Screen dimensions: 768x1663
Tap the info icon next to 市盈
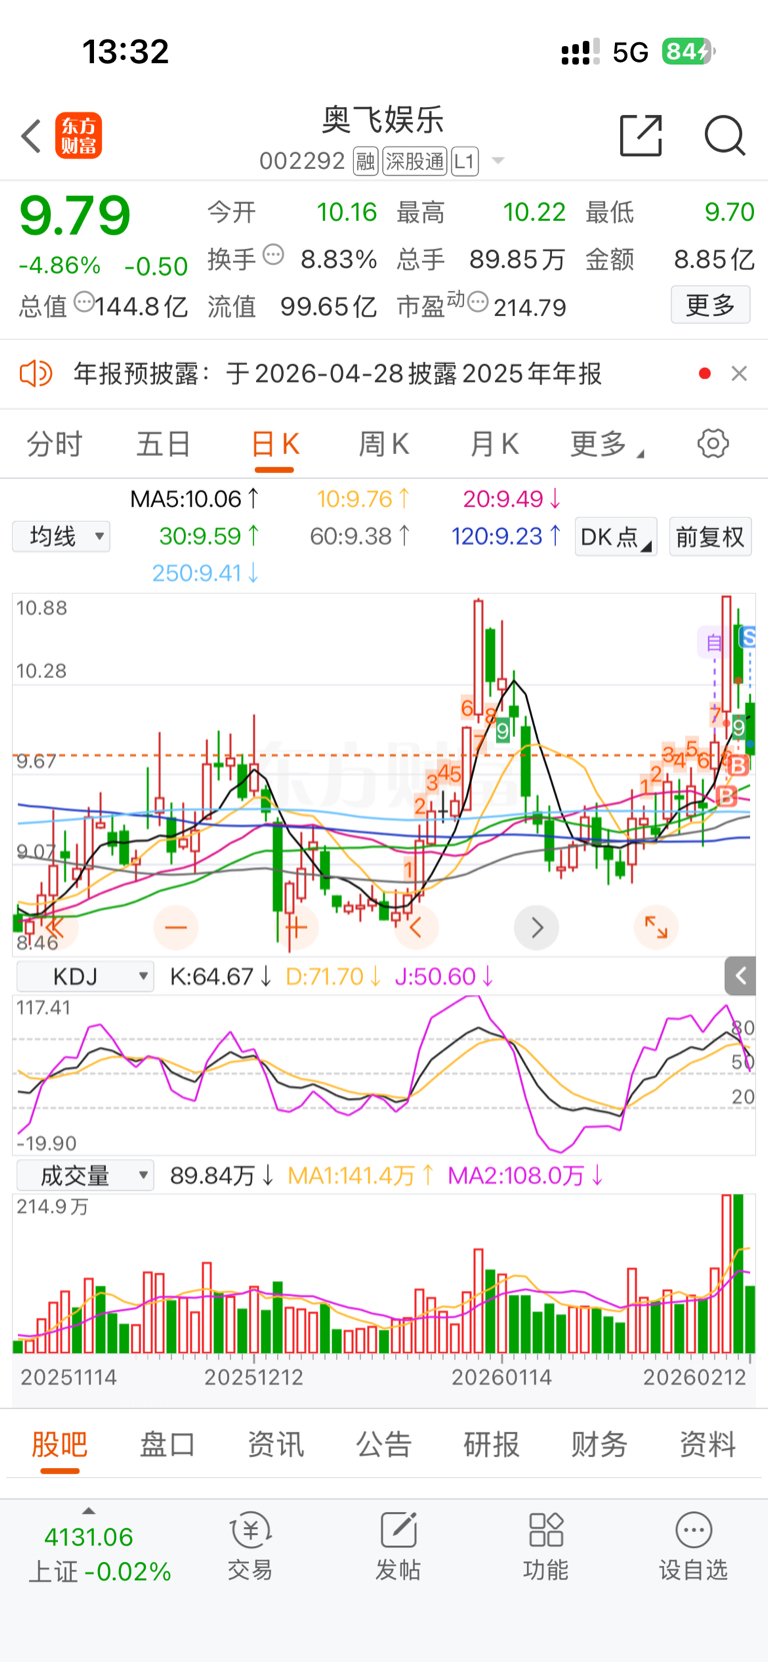tap(478, 302)
